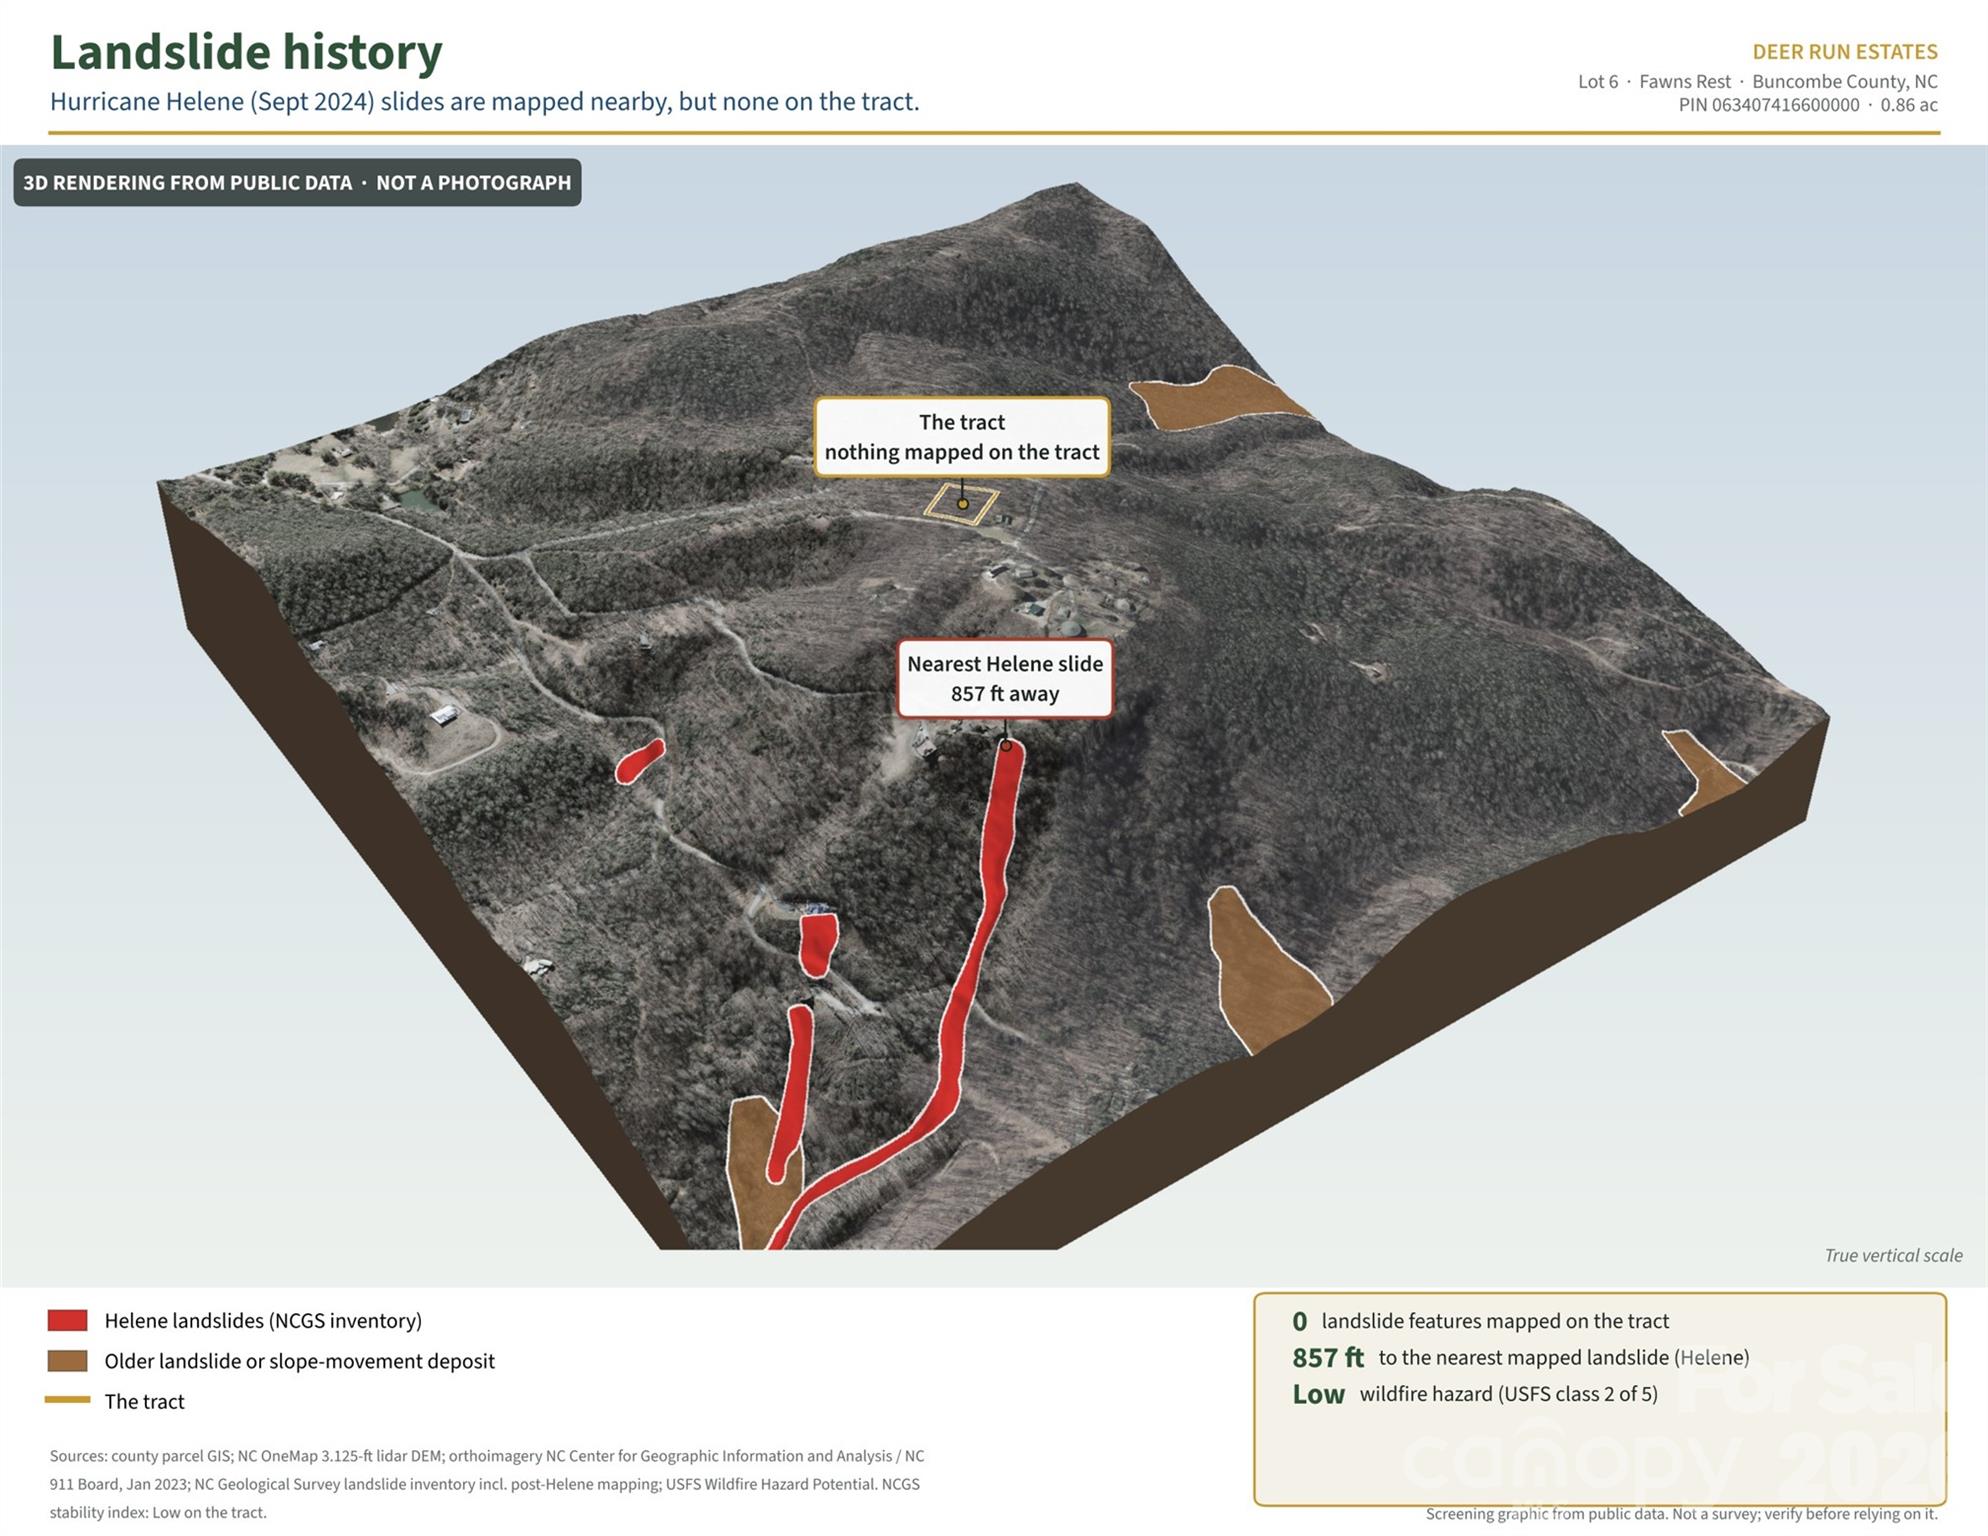Click the red Helene landslides legend swatch

67,1320
